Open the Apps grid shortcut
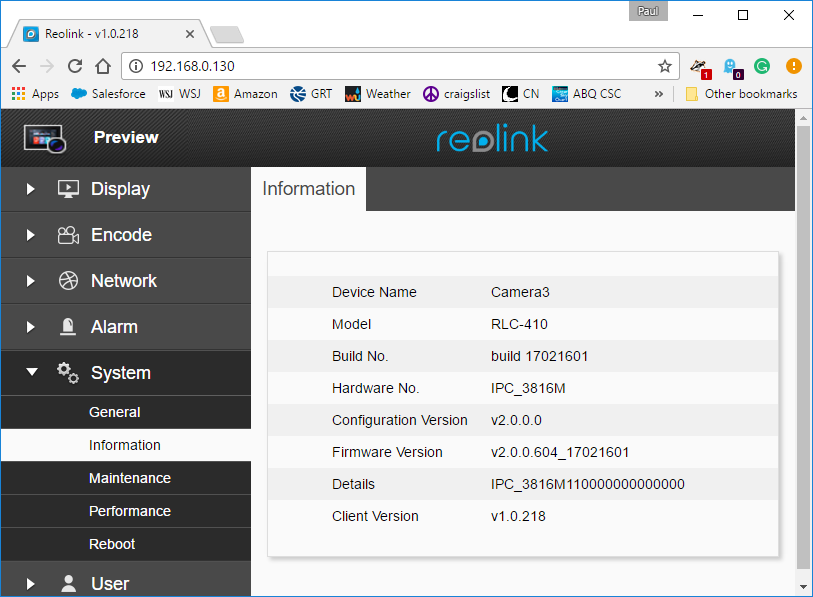813x597 pixels. (35, 94)
